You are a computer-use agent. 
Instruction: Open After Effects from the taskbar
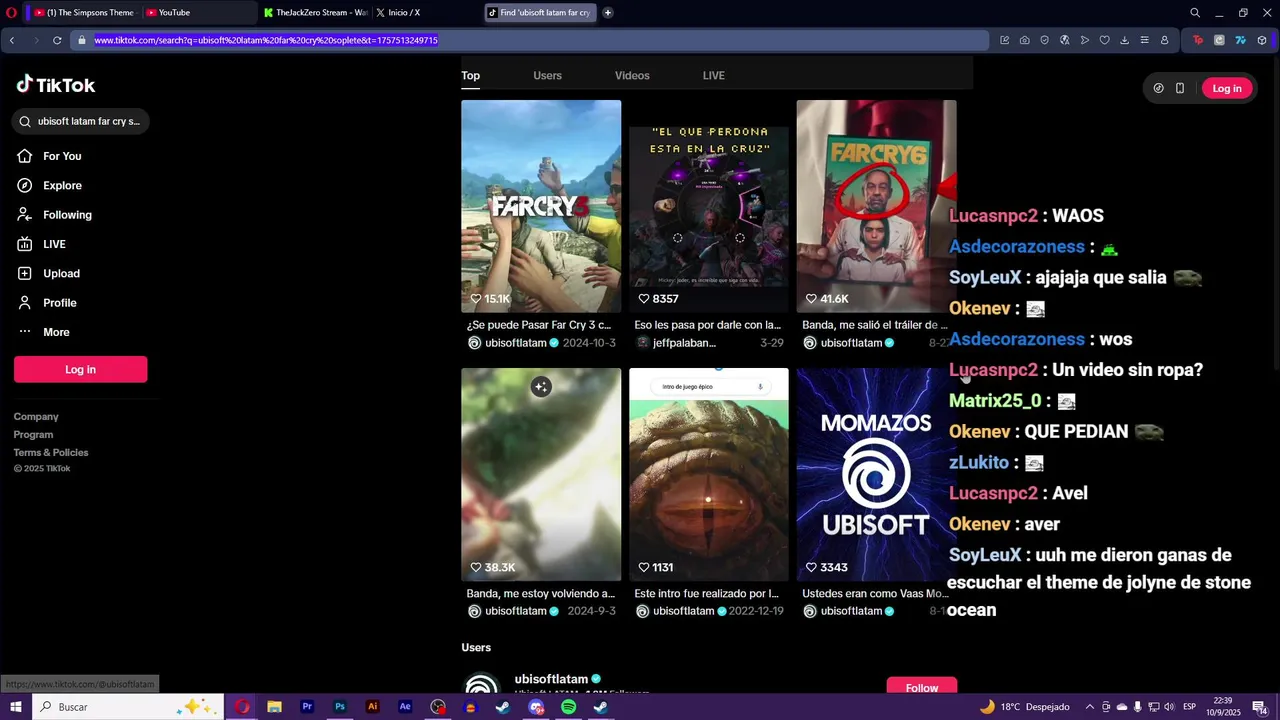coord(405,707)
